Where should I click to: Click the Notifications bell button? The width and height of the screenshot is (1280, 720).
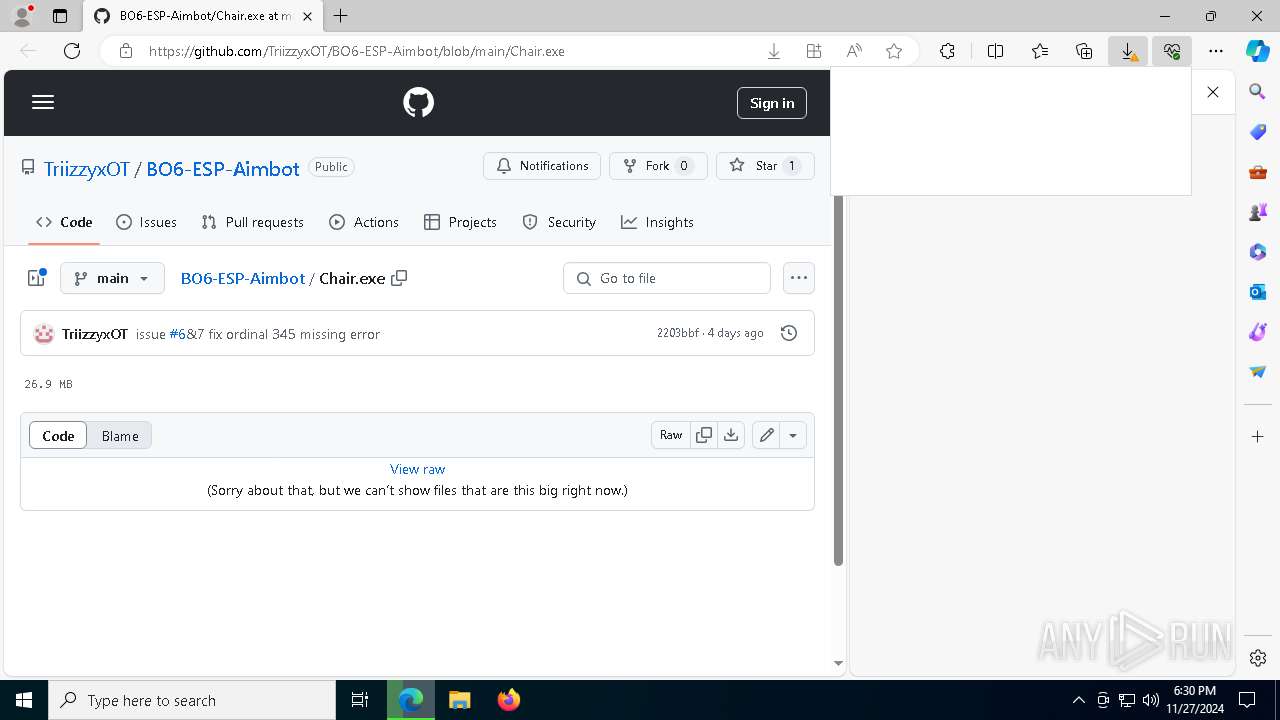pos(542,166)
